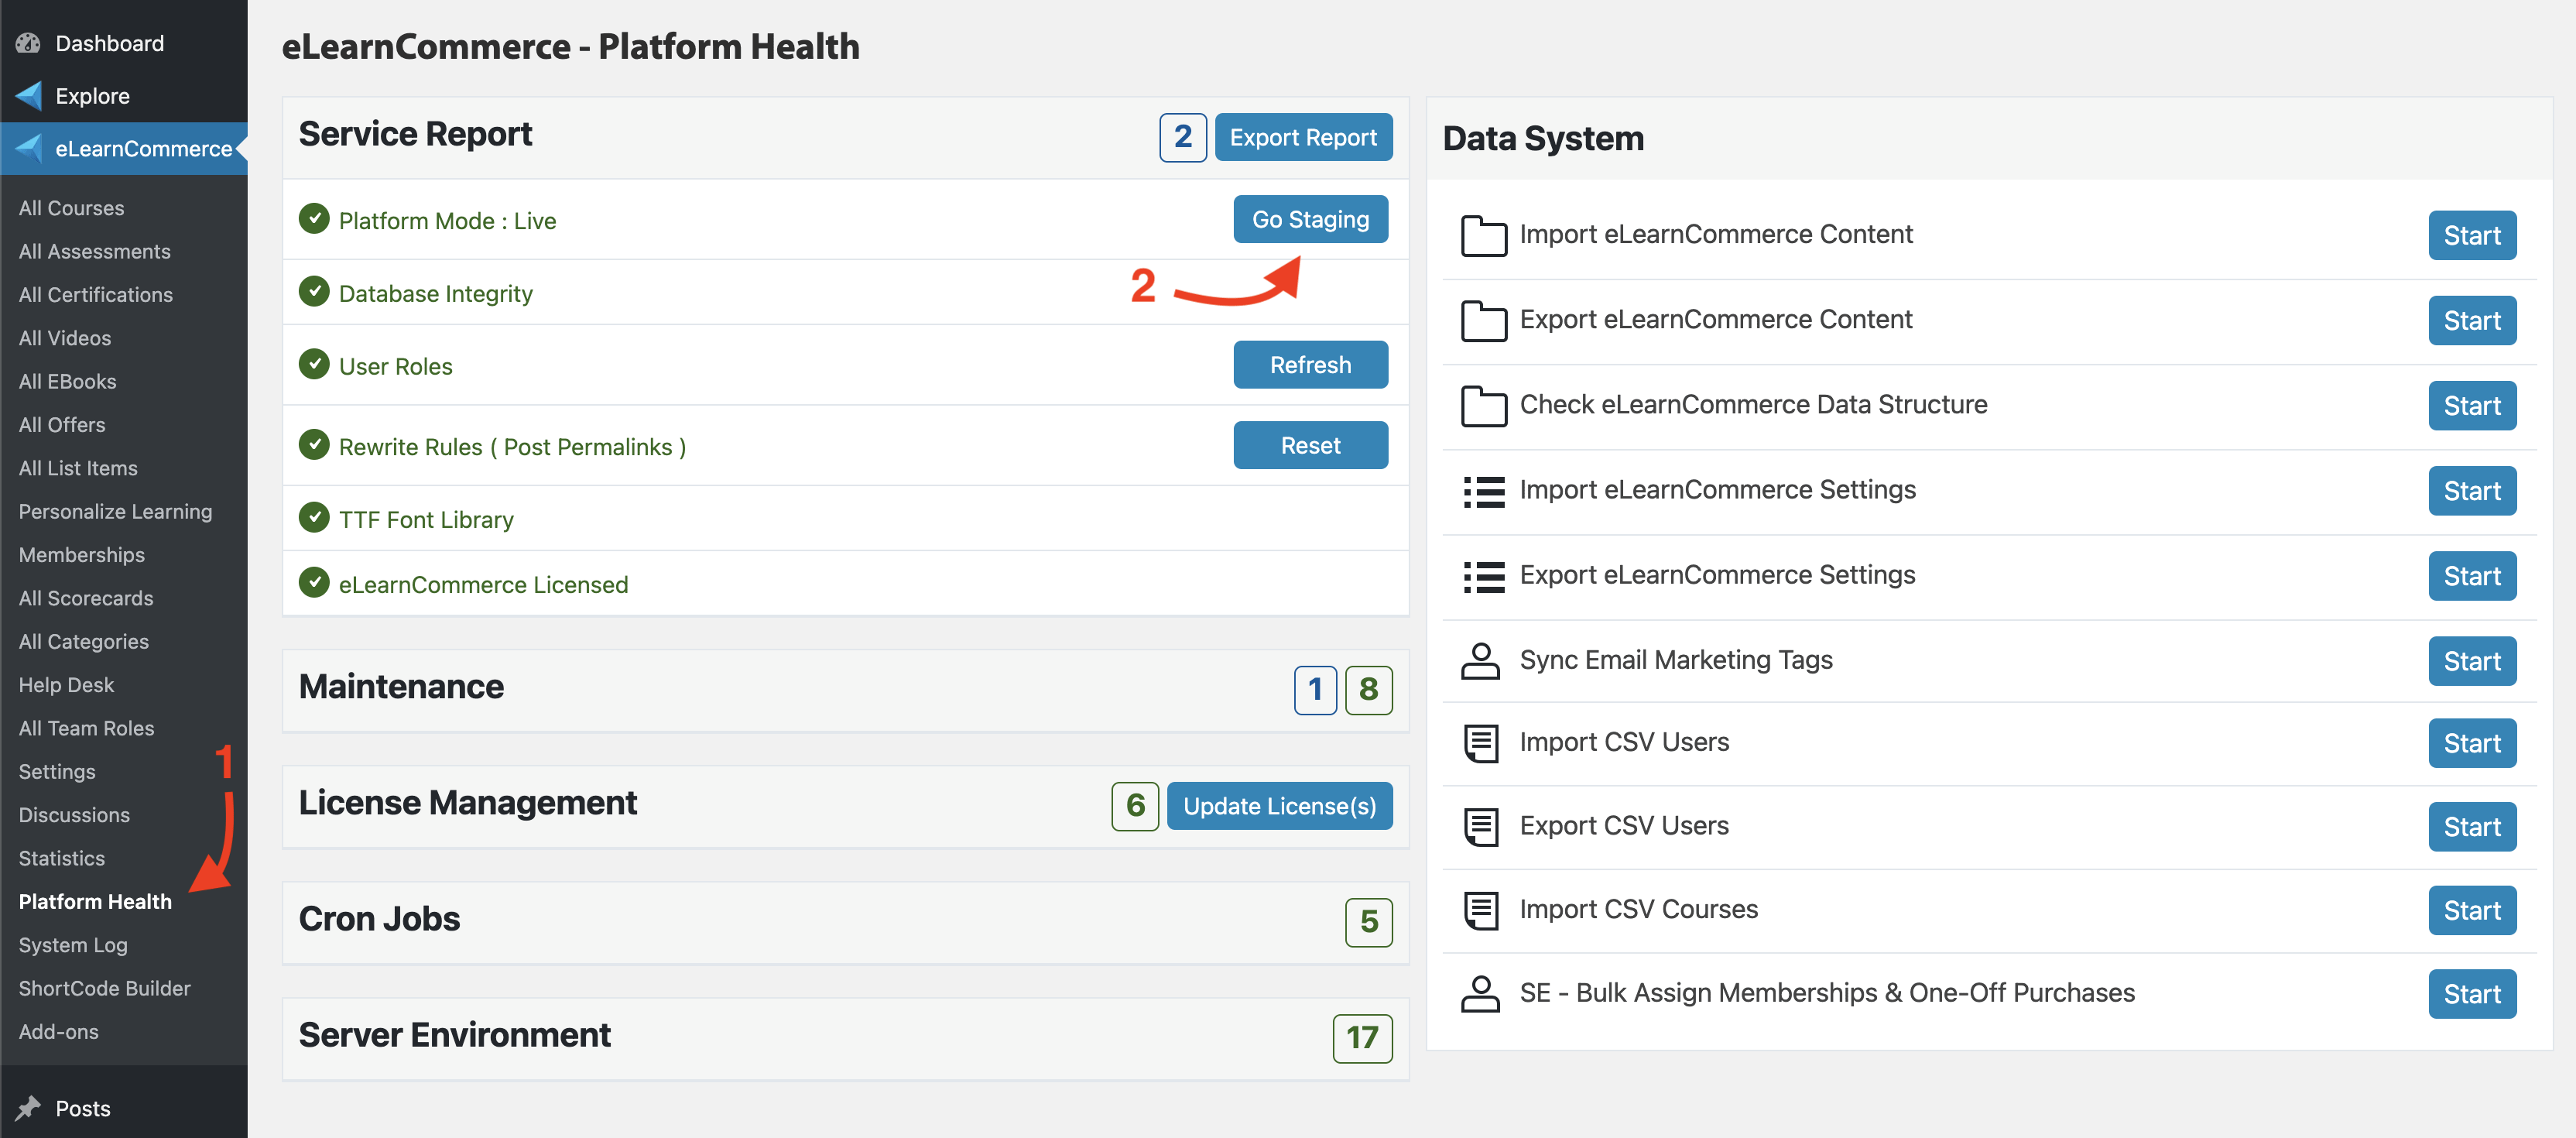The height and width of the screenshot is (1138, 2576).
Task: Expand the Cron Jobs section
Action: 845,922
